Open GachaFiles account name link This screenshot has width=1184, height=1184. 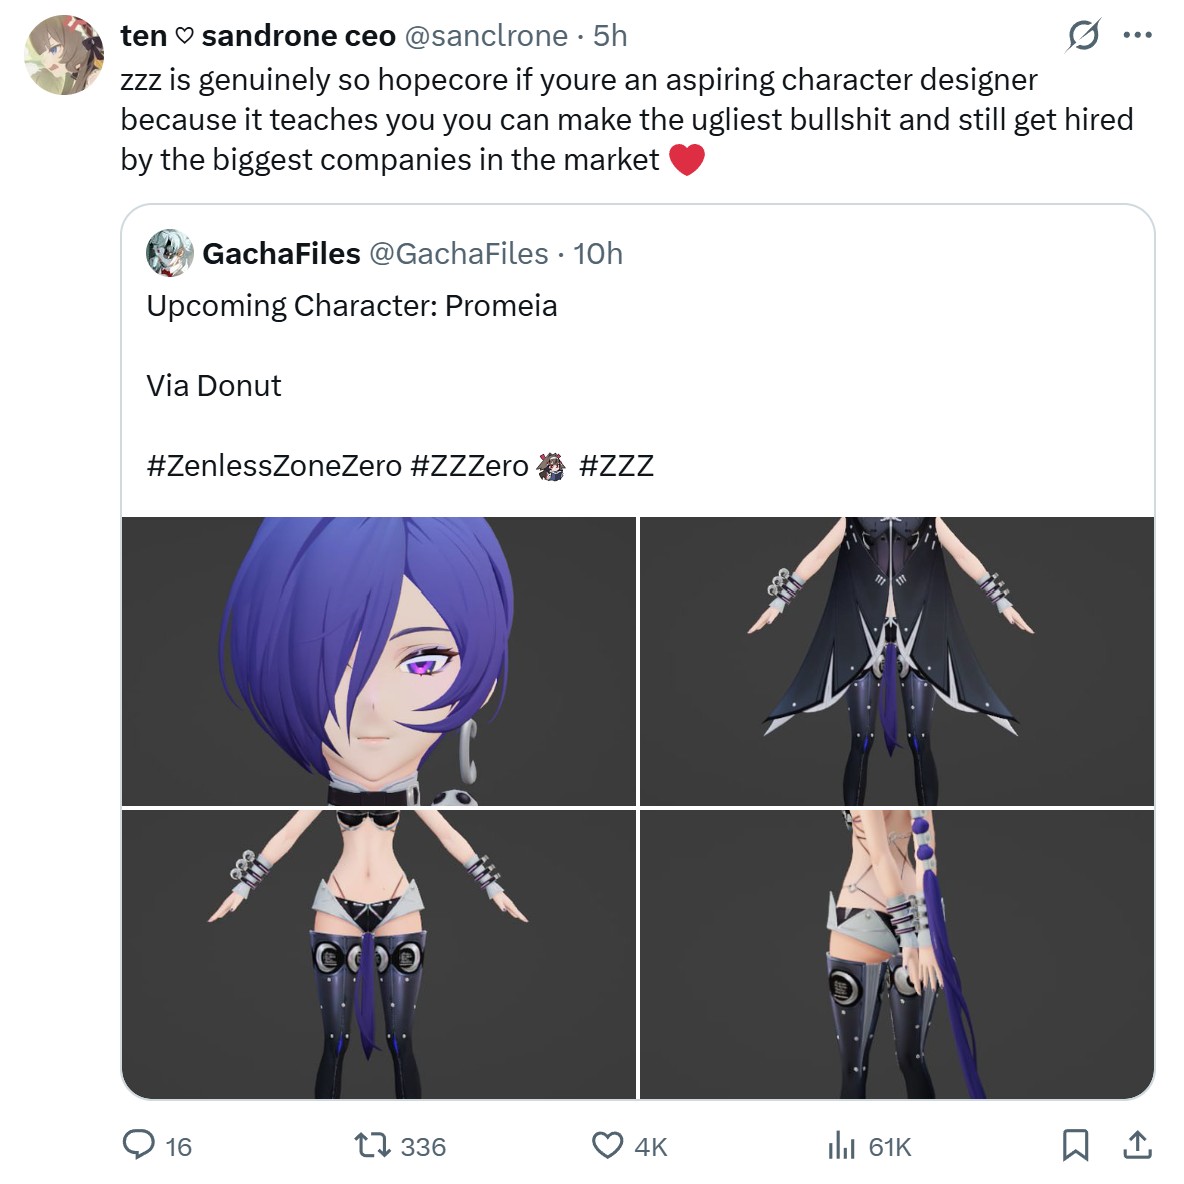click(x=281, y=254)
